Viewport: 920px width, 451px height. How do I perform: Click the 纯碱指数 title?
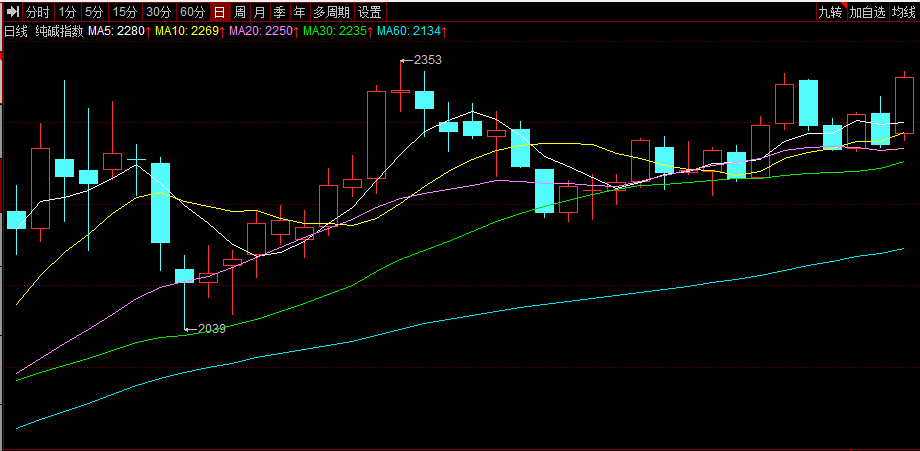59,32
